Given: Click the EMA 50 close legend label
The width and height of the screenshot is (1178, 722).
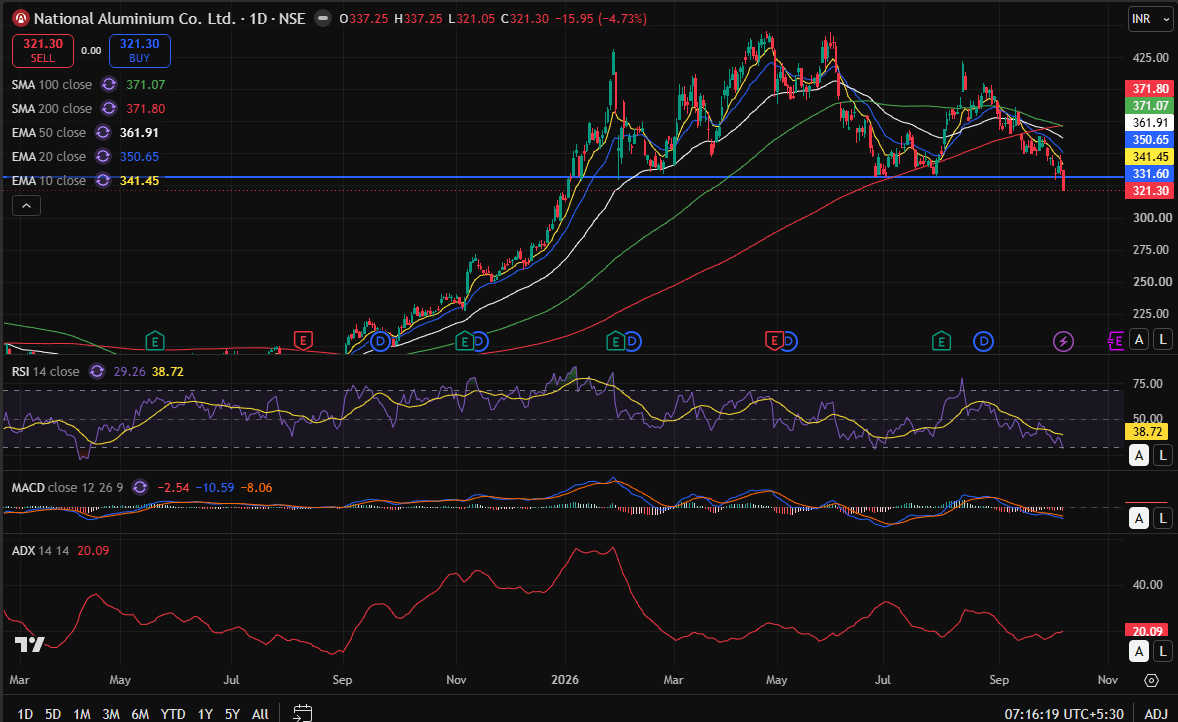Looking at the screenshot, I should tap(49, 133).
